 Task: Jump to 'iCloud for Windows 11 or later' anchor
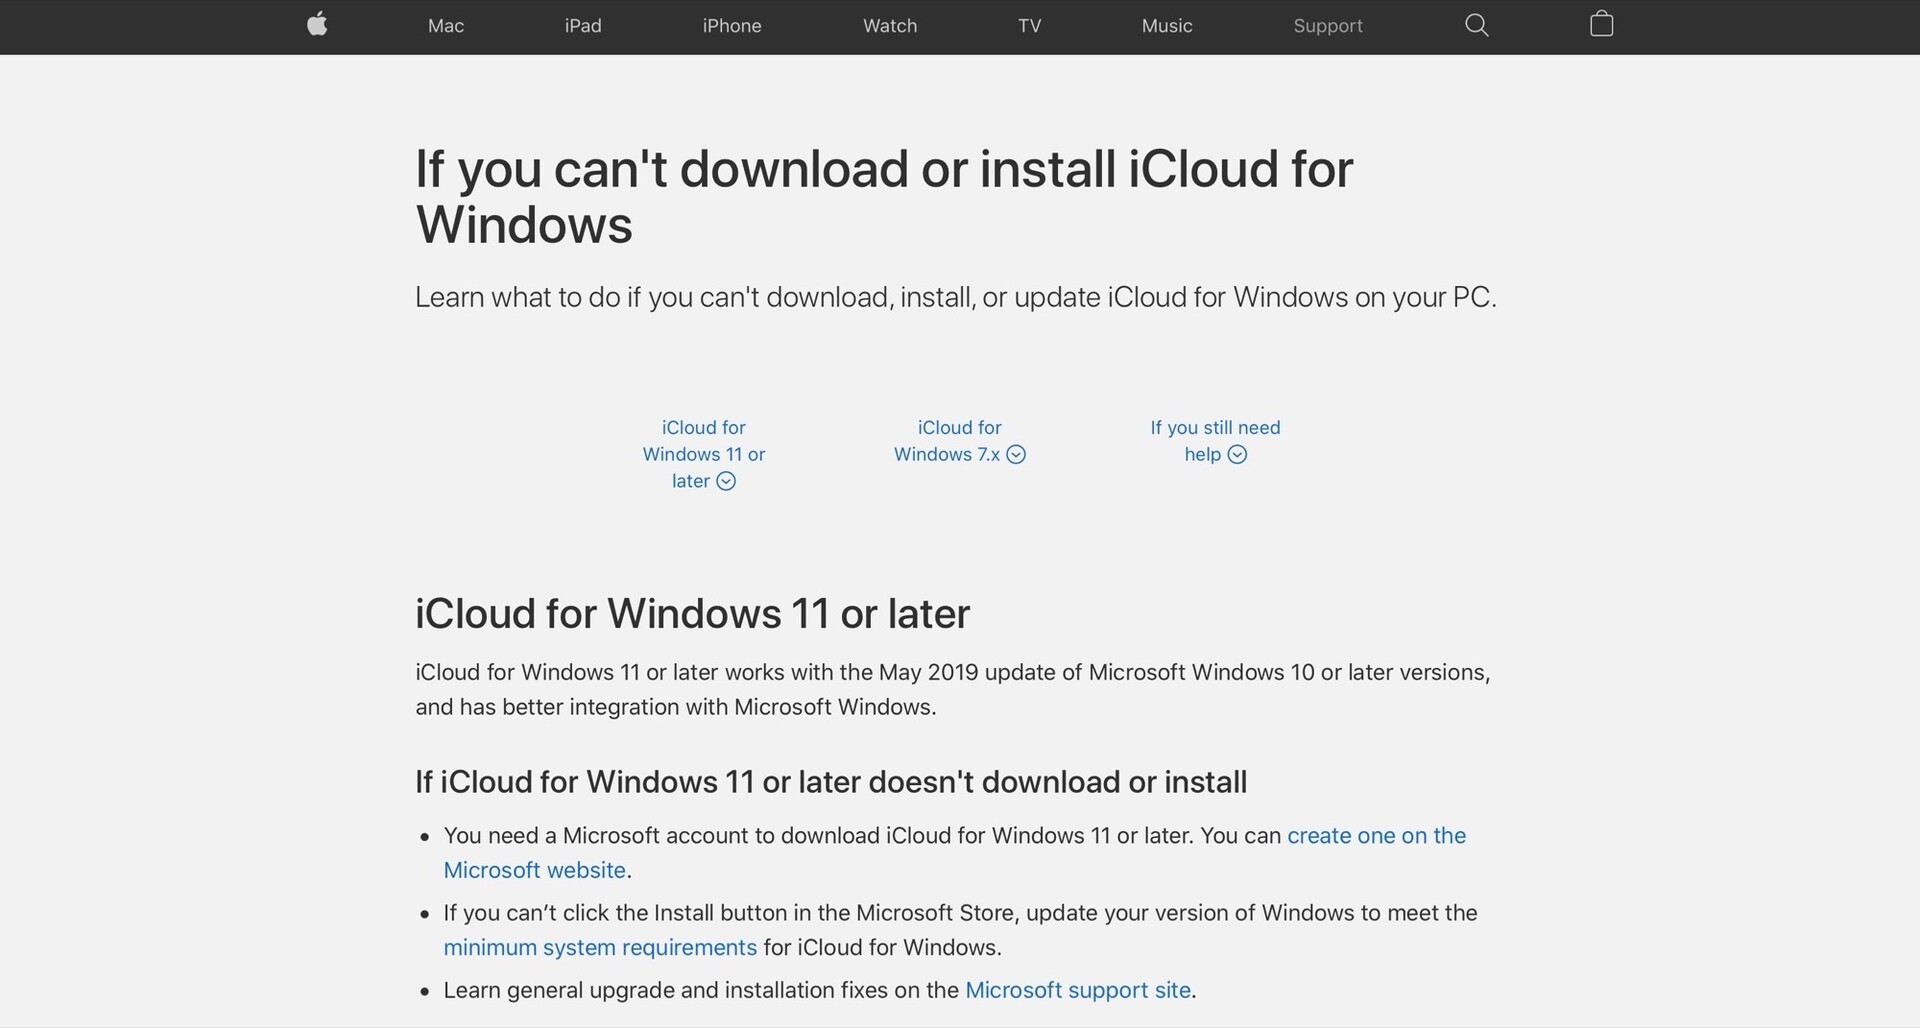(x=703, y=454)
